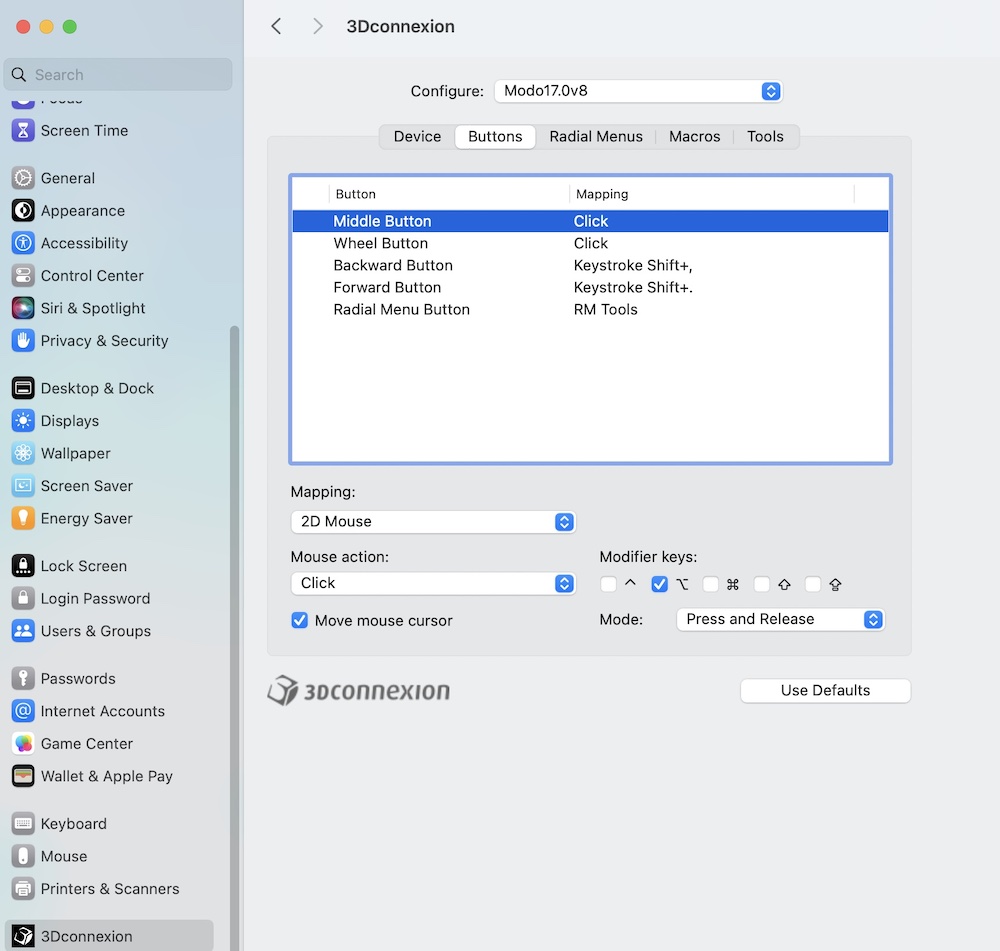Go forward with the right chevron
The image size is (1000, 951).
point(318,26)
